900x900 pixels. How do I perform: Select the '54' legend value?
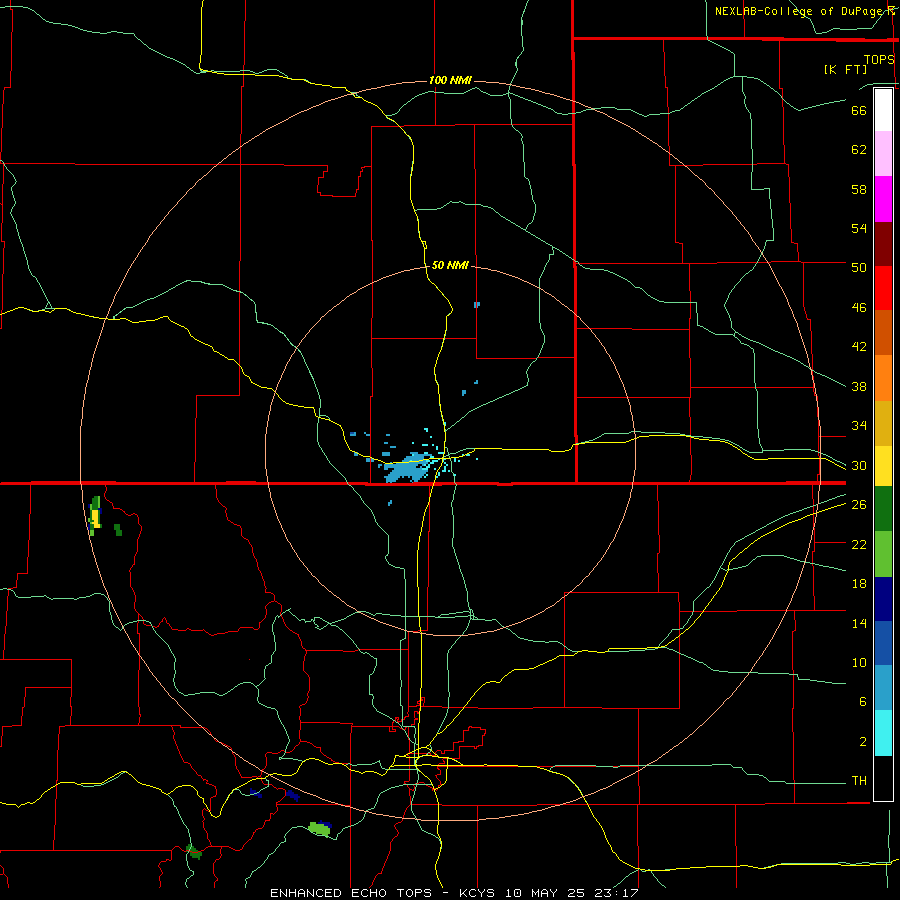pos(859,228)
